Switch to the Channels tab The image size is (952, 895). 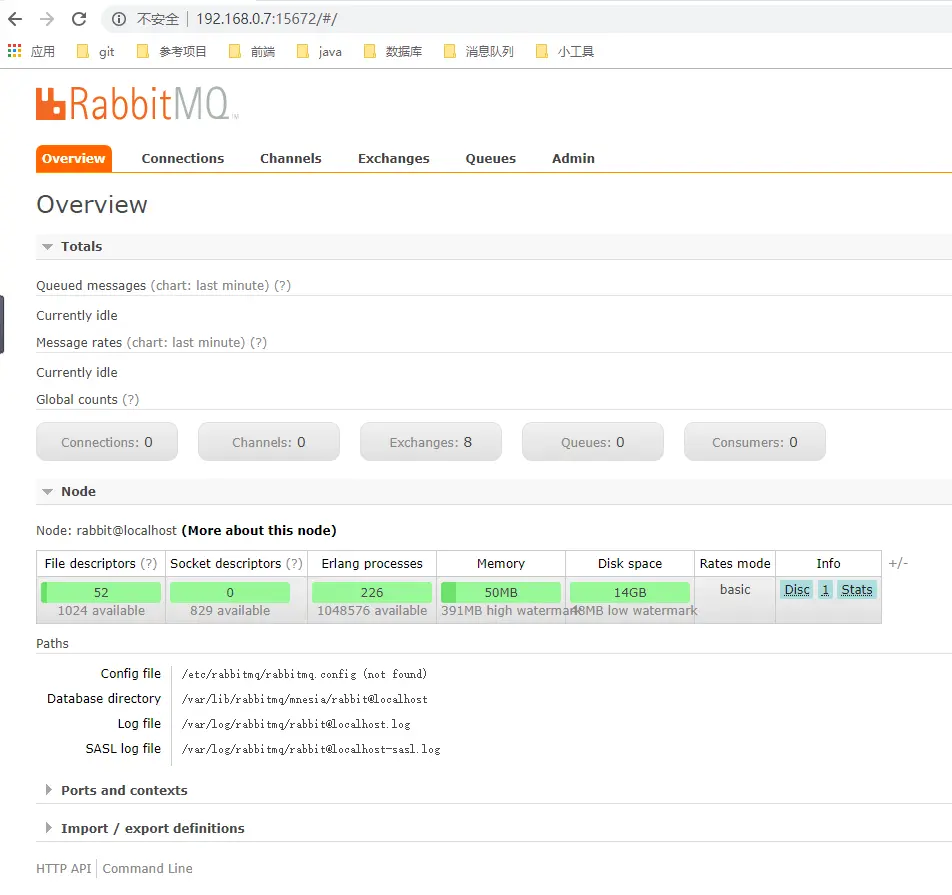point(291,158)
